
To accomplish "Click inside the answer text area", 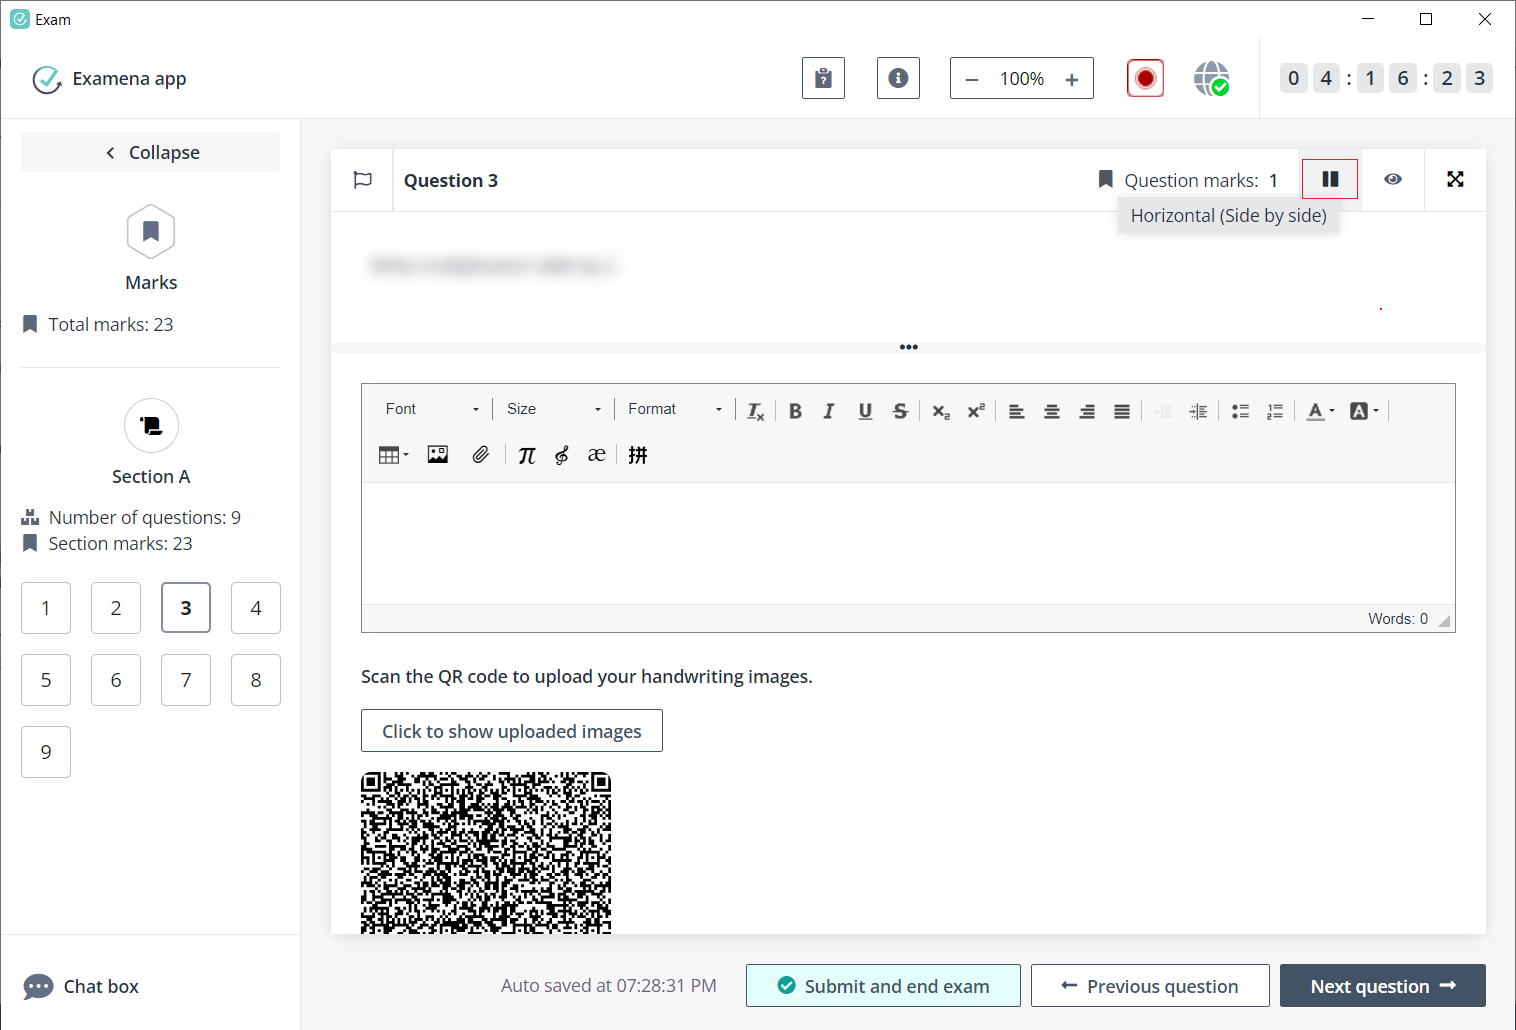I will pyautogui.click(x=908, y=543).
